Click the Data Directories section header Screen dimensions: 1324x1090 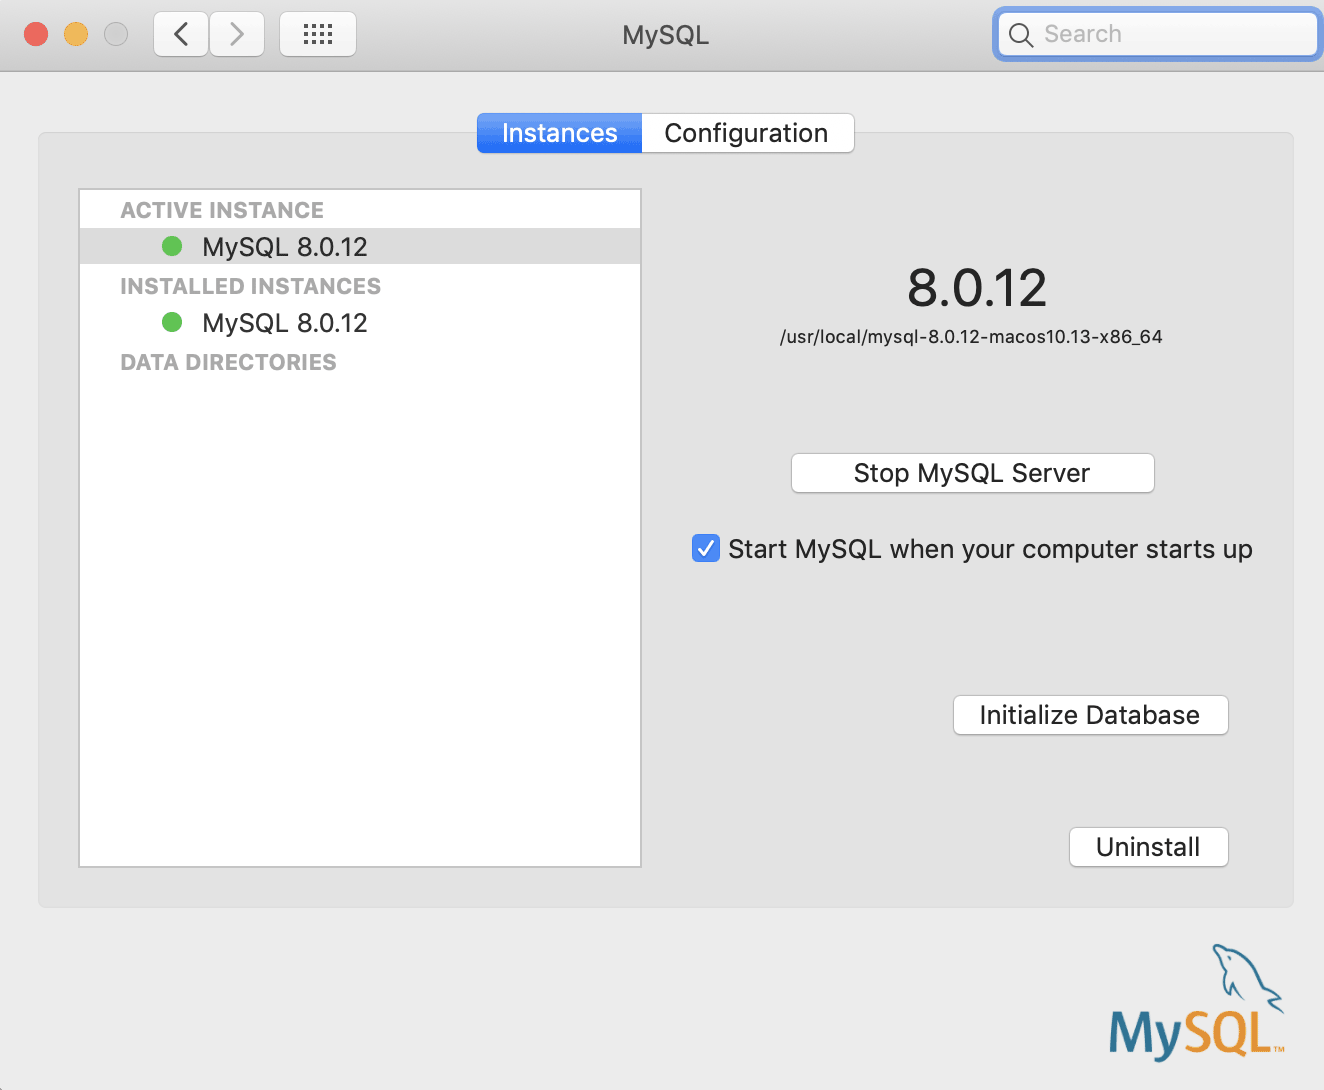(x=228, y=362)
